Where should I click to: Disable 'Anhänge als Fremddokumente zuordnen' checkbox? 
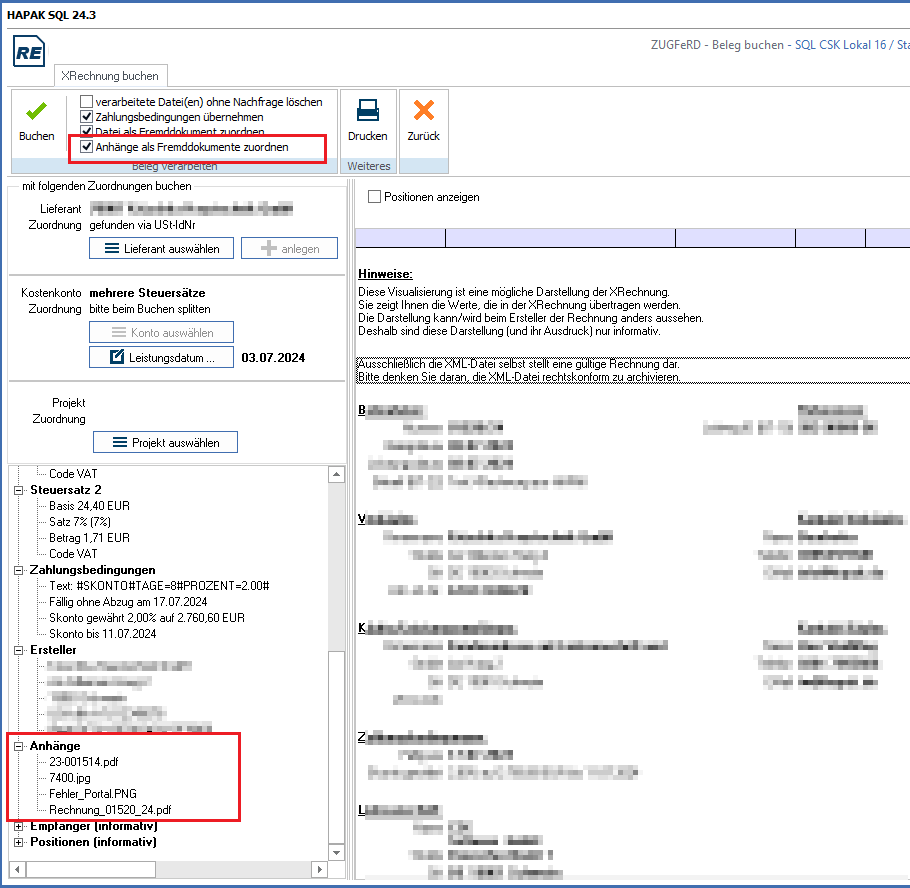(x=87, y=147)
